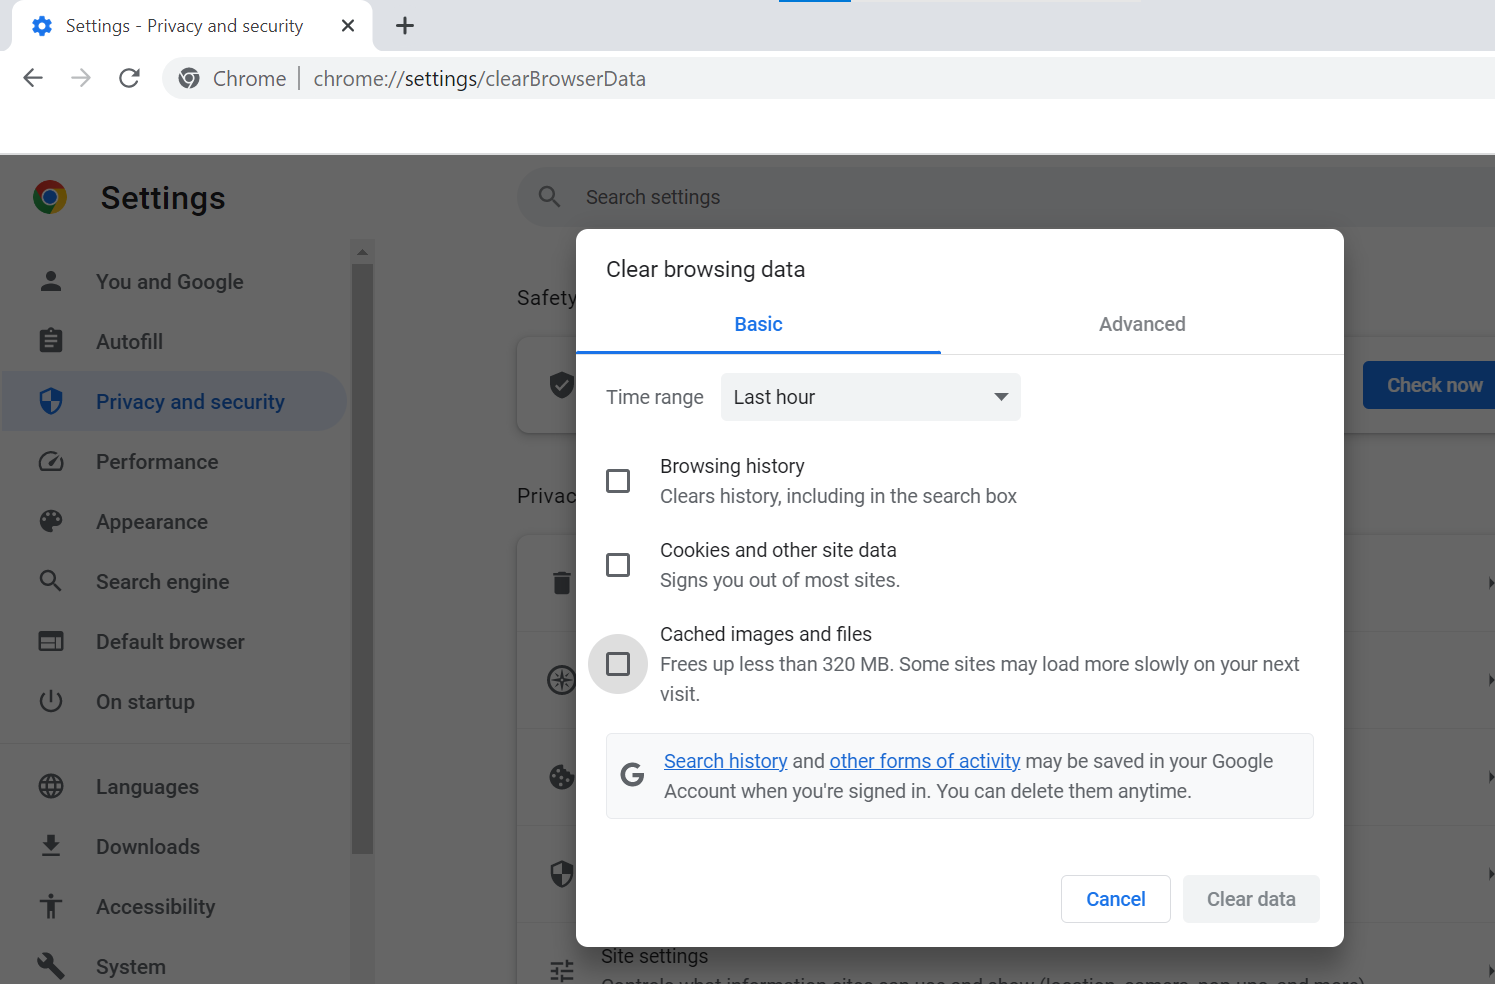Screen dimensions: 1495x984
Task: Follow the other forms of activity link
Action: coord(924,761)
